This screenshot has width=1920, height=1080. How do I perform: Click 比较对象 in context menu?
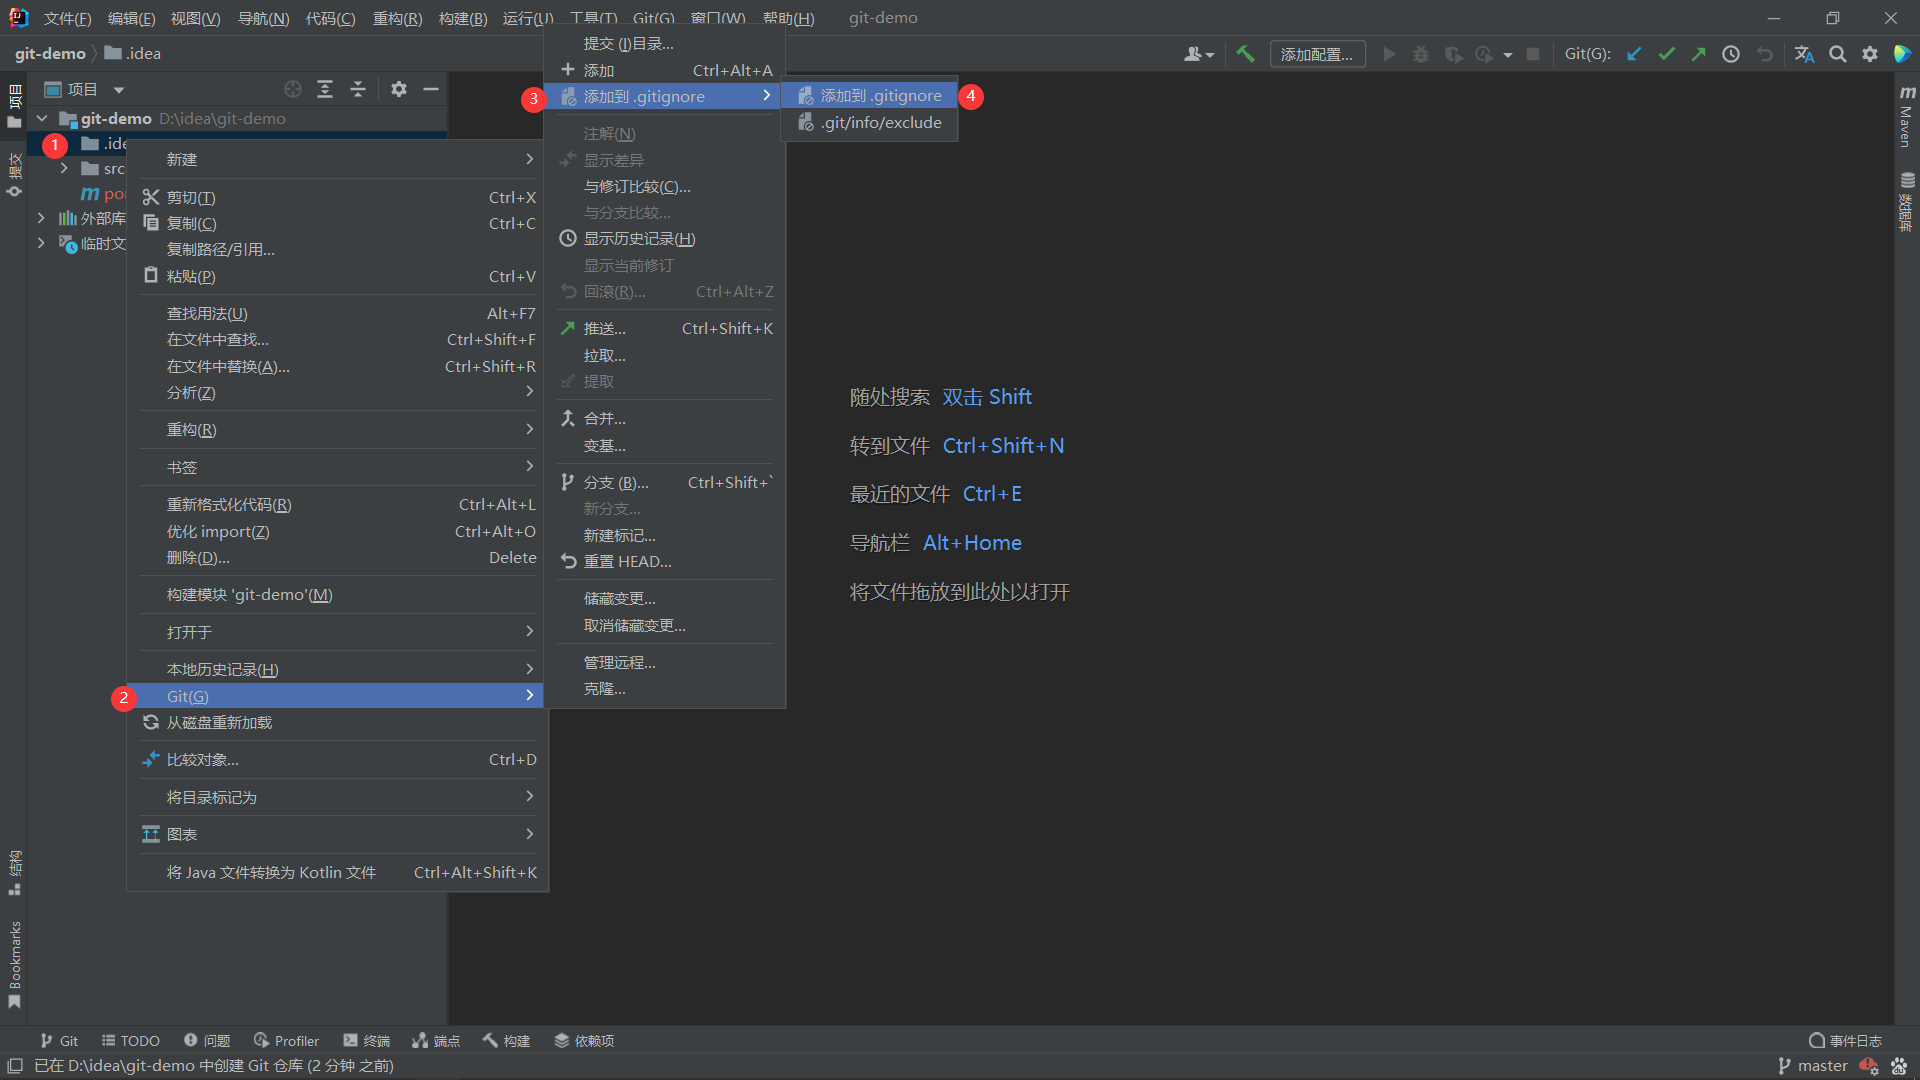pyautogui.click(x=338, y=759)
